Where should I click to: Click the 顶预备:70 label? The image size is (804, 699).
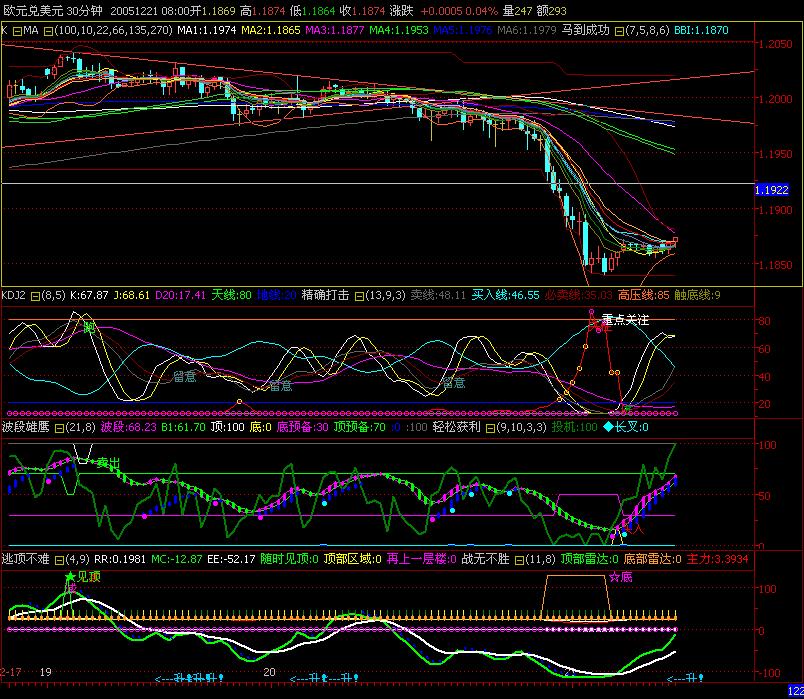[x=359, y=427]
